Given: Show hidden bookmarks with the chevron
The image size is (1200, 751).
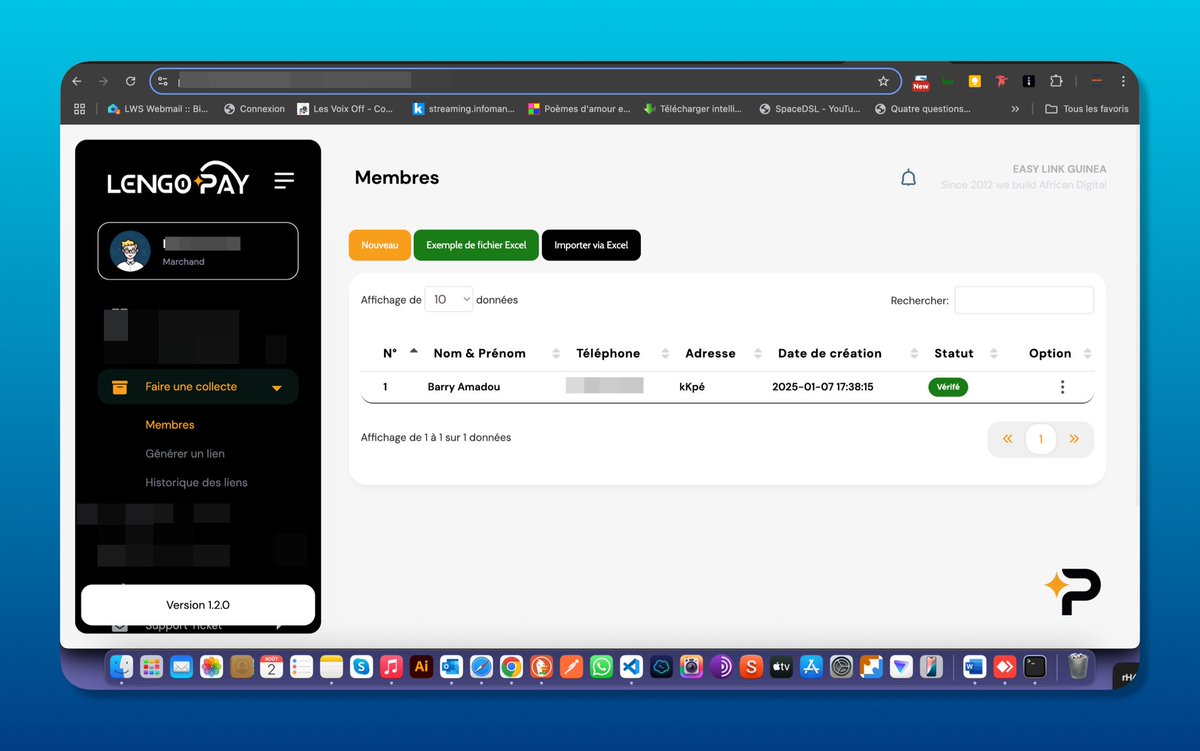Looking at the screenshot, I should point(1016,109).
